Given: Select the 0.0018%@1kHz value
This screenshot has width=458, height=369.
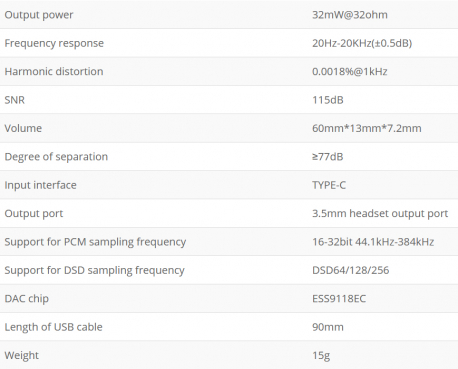Looking at the screenshot, I should [350, 71].
